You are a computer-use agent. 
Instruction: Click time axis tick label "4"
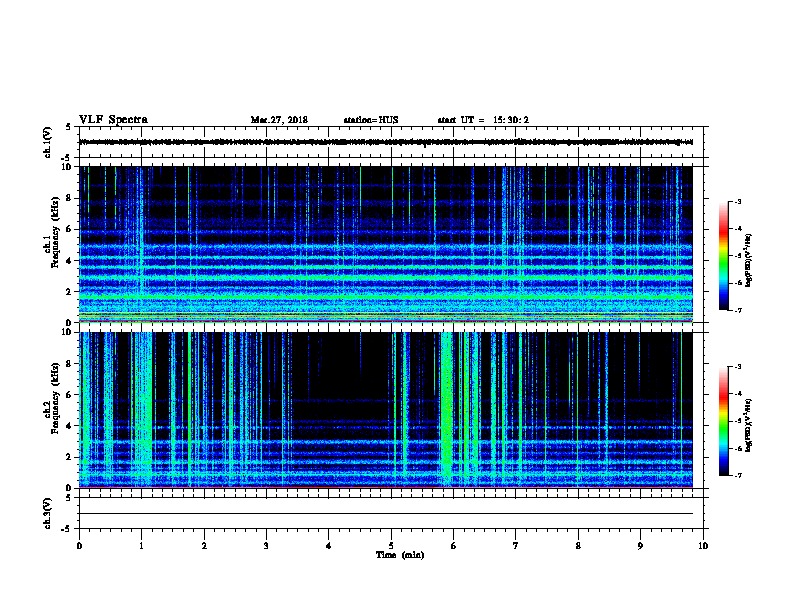point(329,546)
